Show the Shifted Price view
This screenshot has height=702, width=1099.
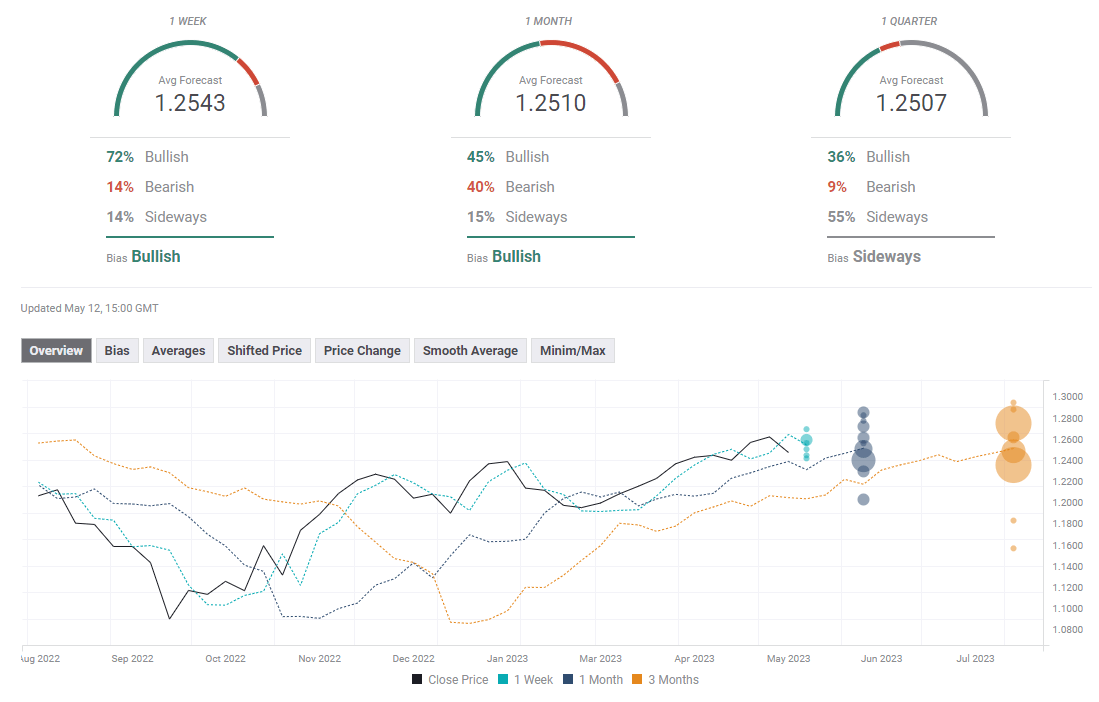[x=264, y=351]
